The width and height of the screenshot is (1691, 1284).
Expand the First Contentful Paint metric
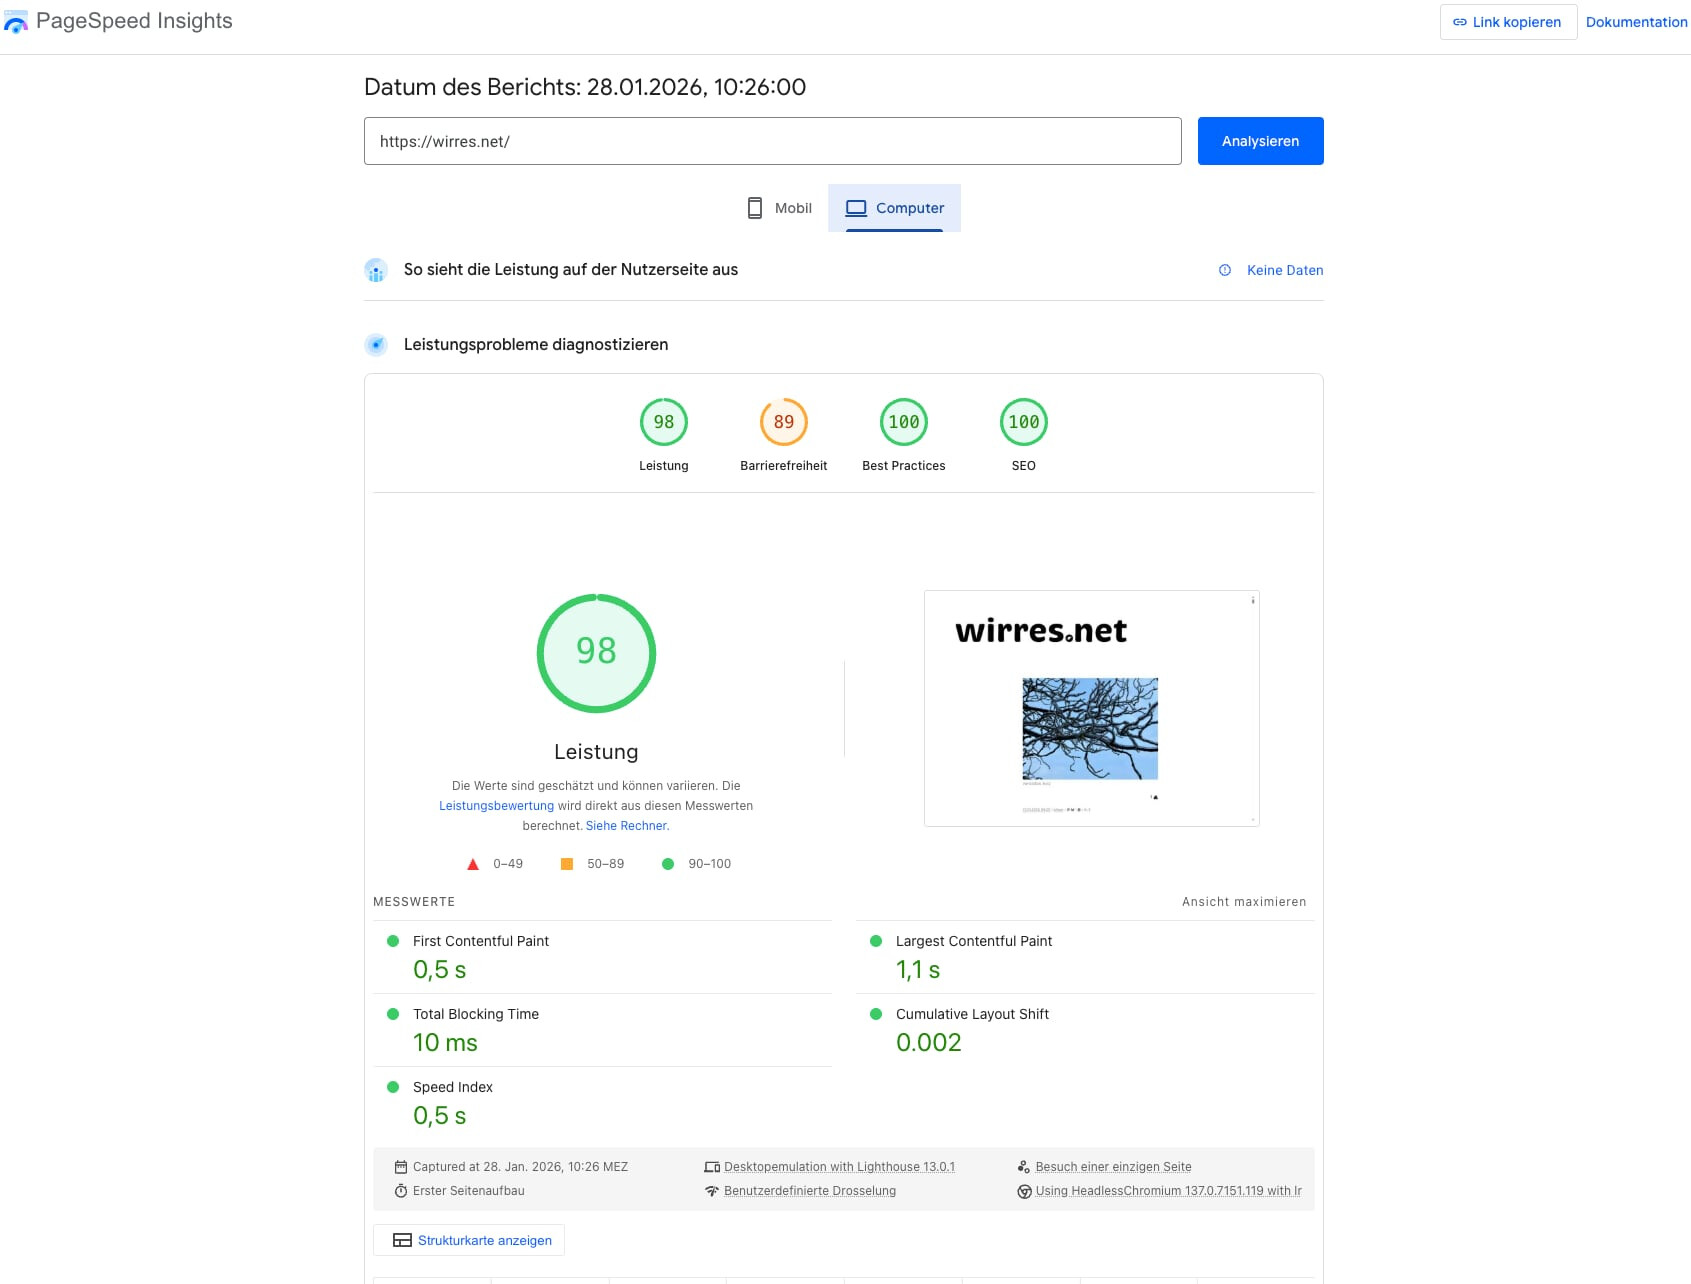pyautogui.click(x=481, y=941)
